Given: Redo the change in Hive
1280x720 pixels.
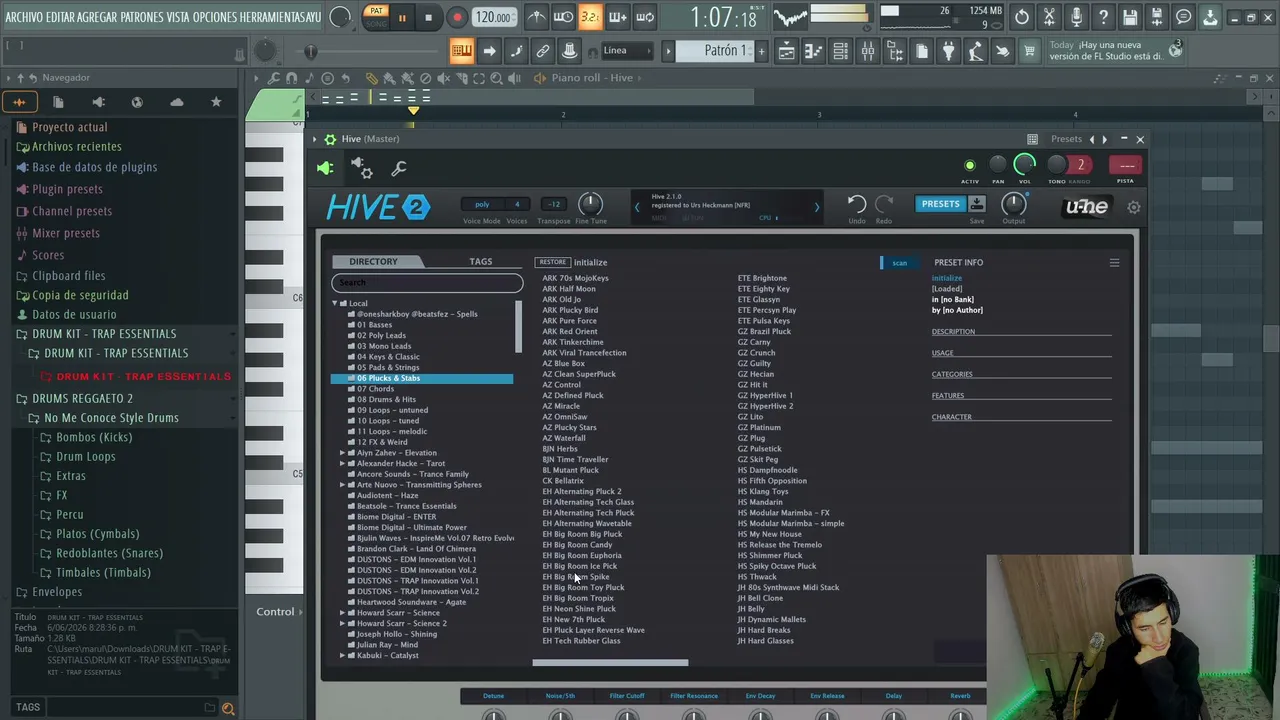Looking at the screenshot, I should pyautogui.click(x=884, y=204).
